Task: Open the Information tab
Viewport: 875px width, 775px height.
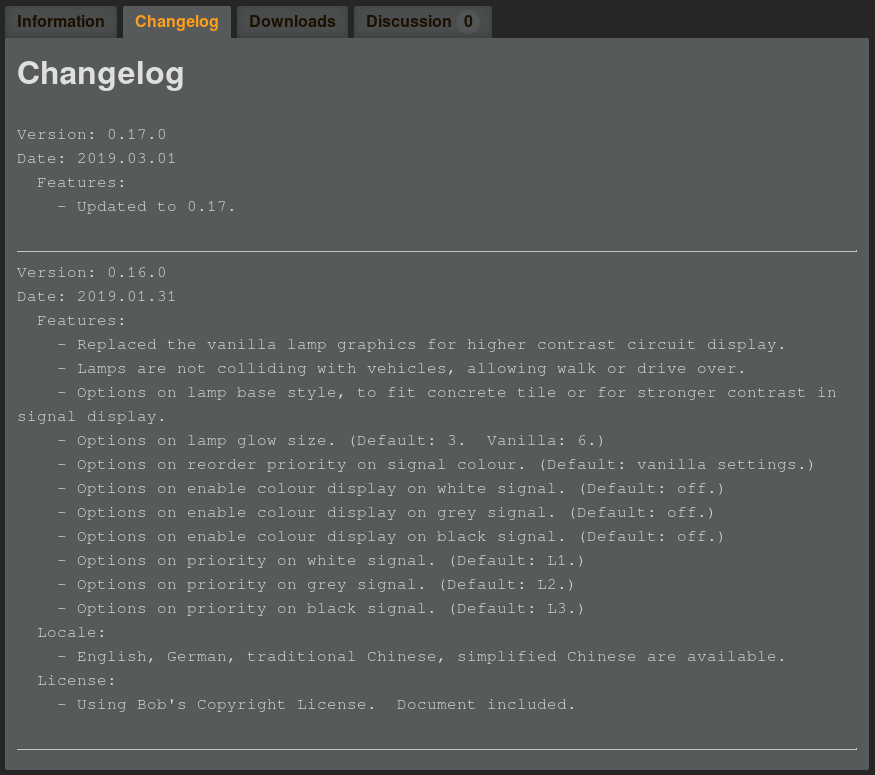Action: click(x=61, y=22)
